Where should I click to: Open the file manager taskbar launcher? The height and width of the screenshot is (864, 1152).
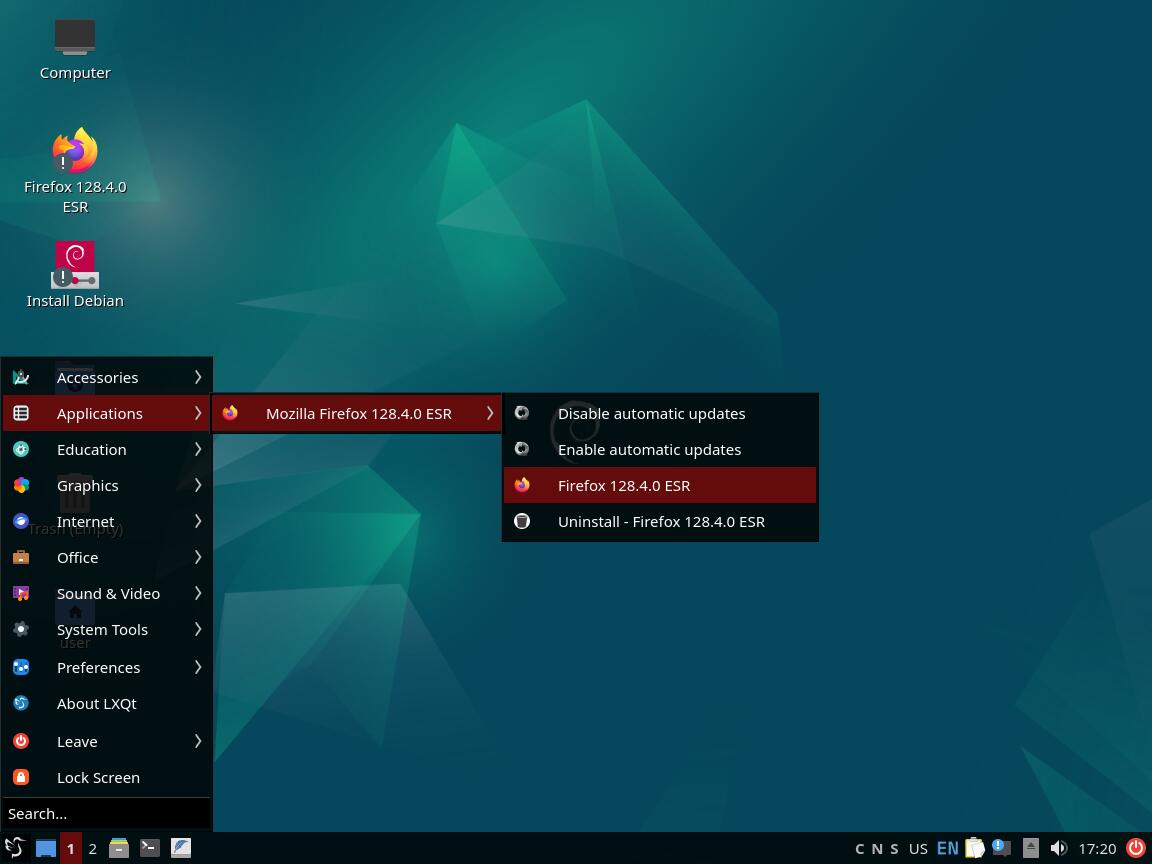(x=119, y=849)
